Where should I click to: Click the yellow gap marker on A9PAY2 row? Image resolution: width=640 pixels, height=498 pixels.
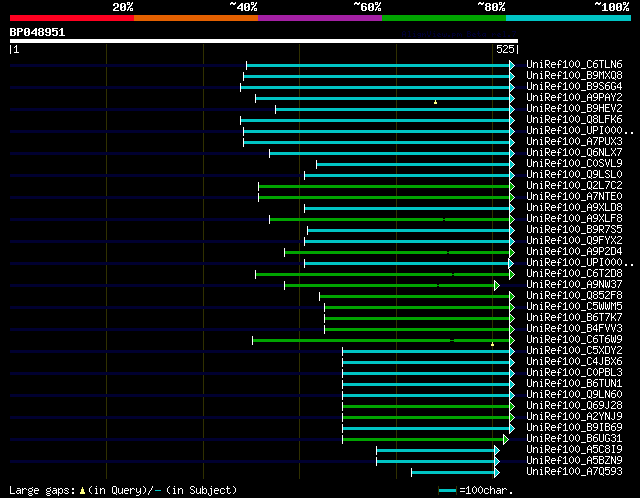pyautogui.click(x=436, y=102)
